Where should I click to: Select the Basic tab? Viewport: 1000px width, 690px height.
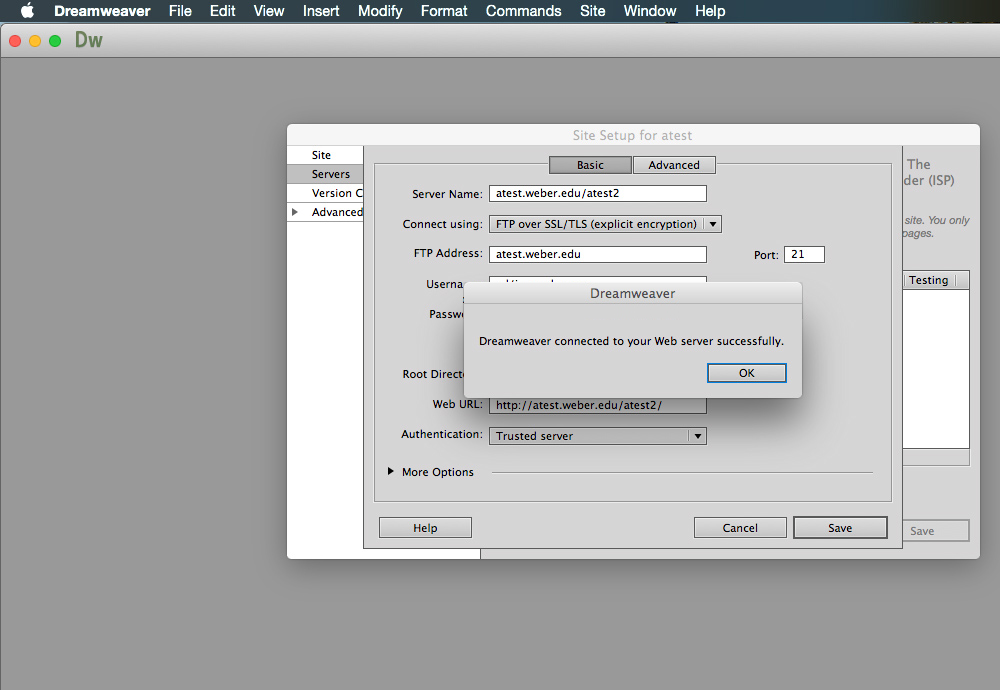(x=590, y=165)
